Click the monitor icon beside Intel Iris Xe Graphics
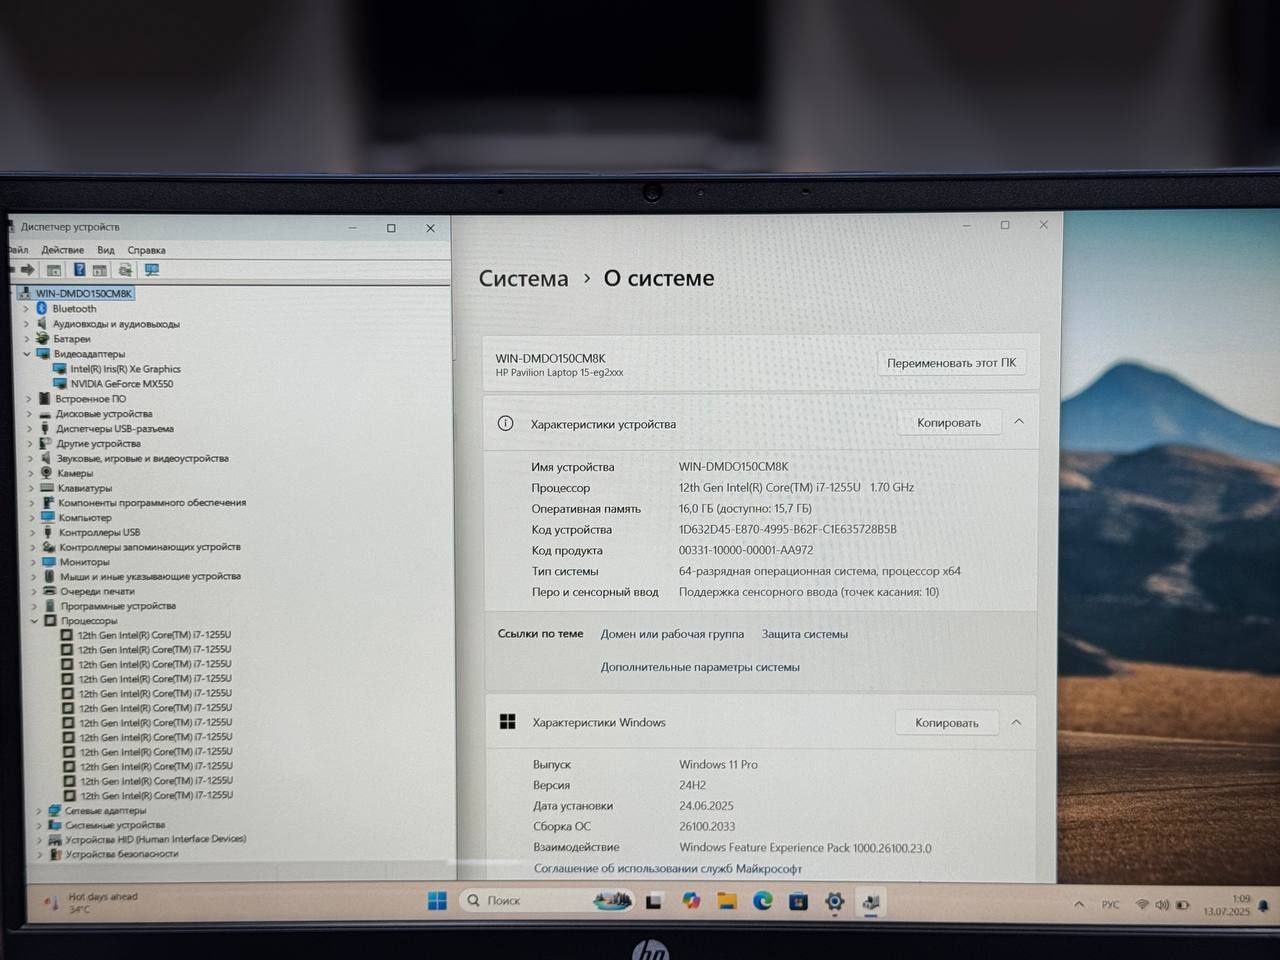 coord(60,369)
